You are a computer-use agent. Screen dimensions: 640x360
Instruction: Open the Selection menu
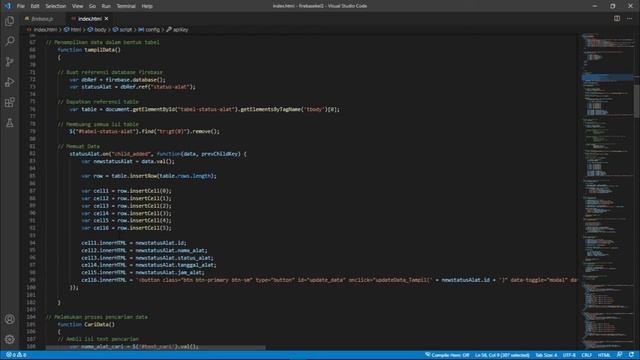coord(56,6)
